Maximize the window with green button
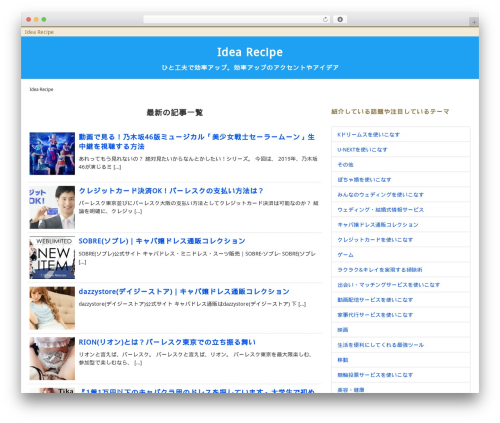Screen dimensions: 500x423 click(44, 20)
